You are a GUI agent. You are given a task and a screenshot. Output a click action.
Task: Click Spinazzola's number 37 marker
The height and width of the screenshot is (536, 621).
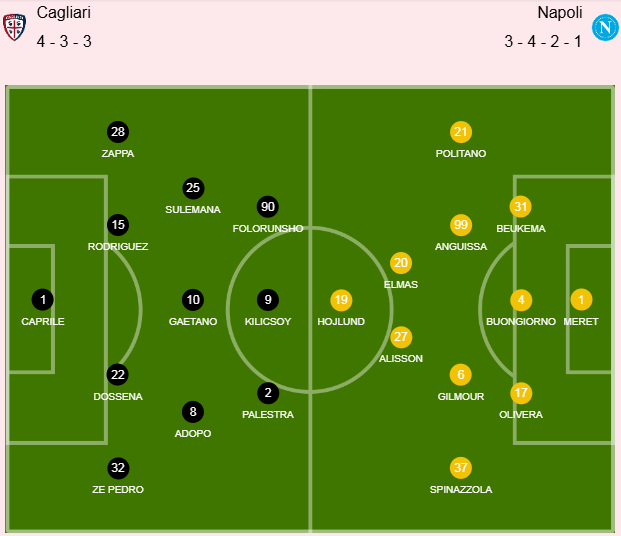coord(461,467)
